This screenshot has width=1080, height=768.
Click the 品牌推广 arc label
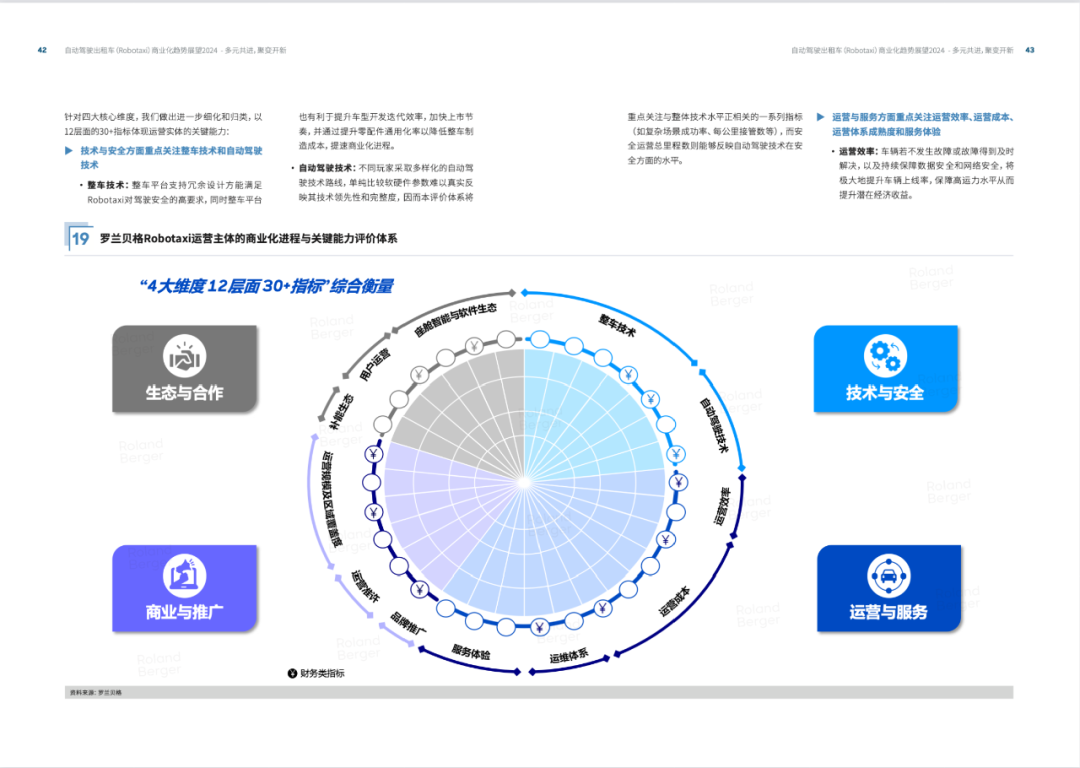408,623
